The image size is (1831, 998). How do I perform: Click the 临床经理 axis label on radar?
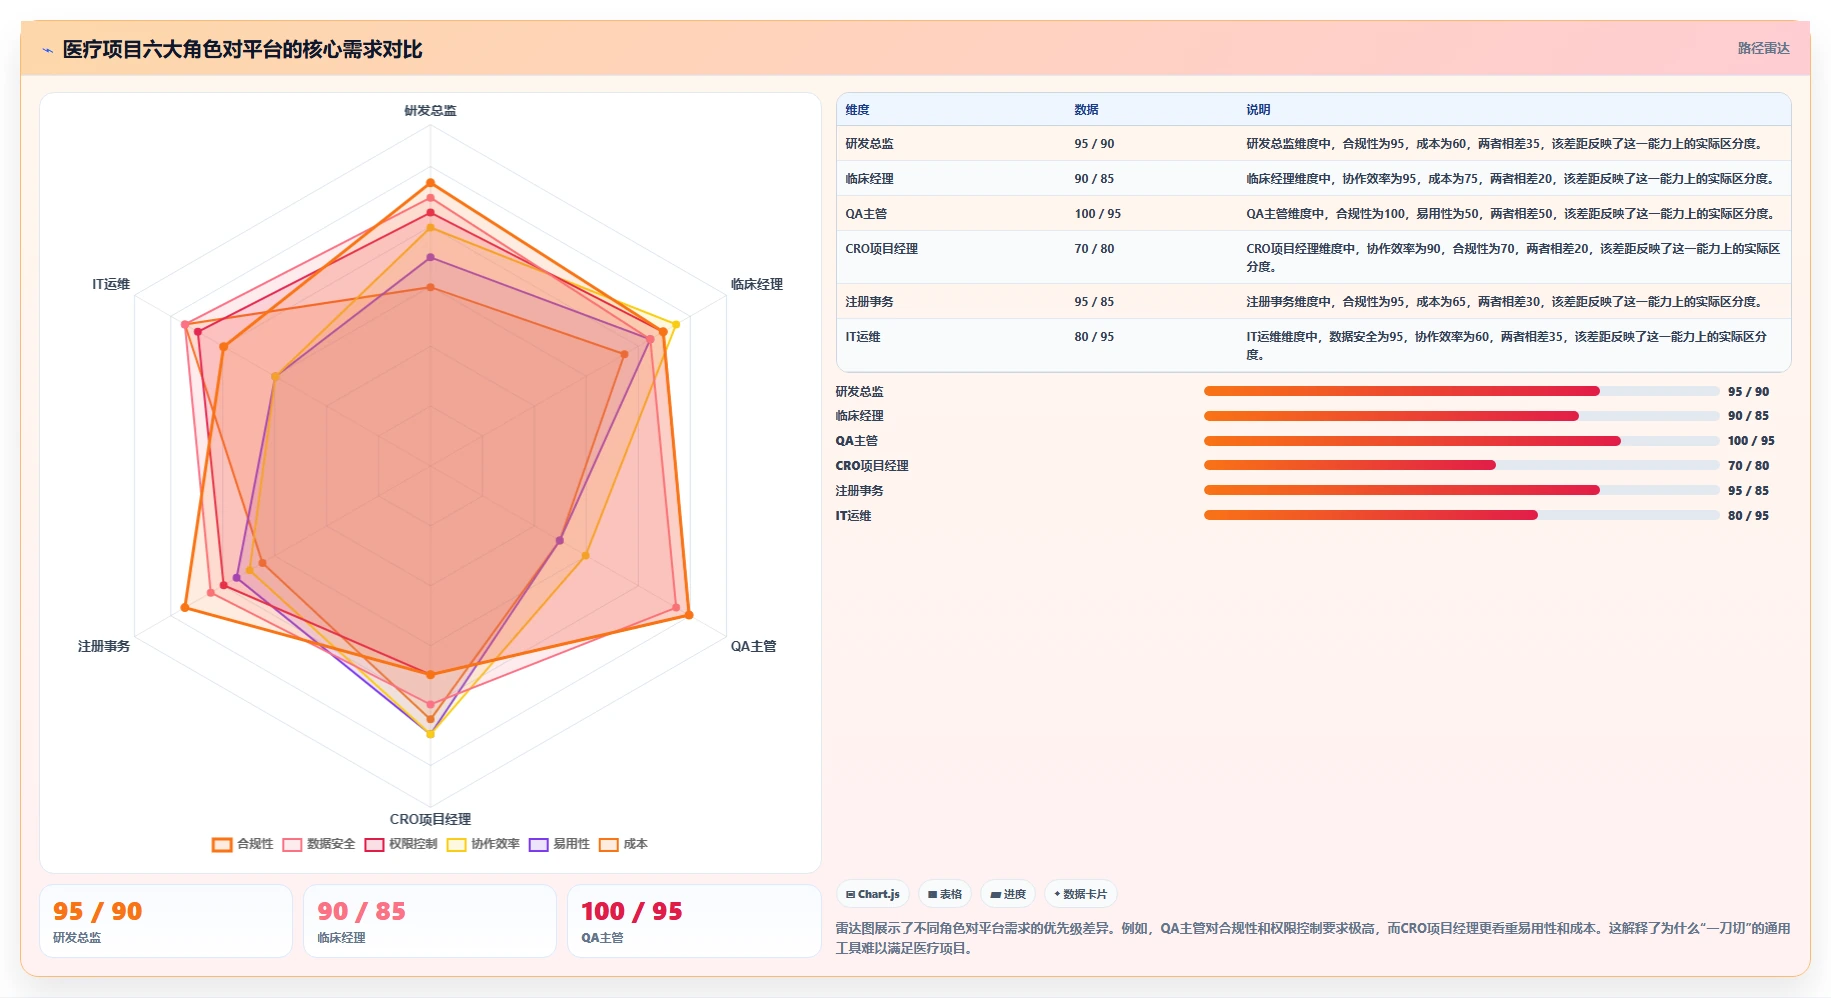tap(757, 284)
